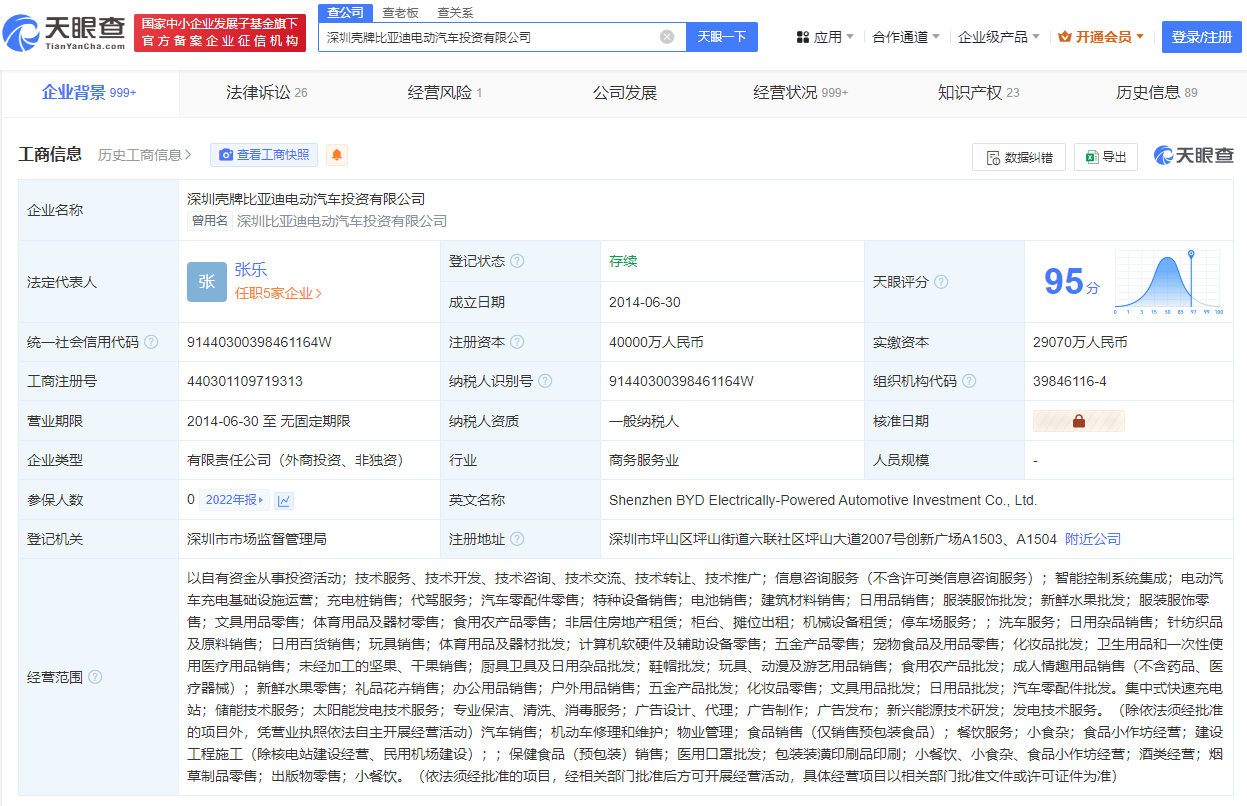Click the 天眼查 watermark logo near export
The image size is (1247, 806).
pos(1194,156)
